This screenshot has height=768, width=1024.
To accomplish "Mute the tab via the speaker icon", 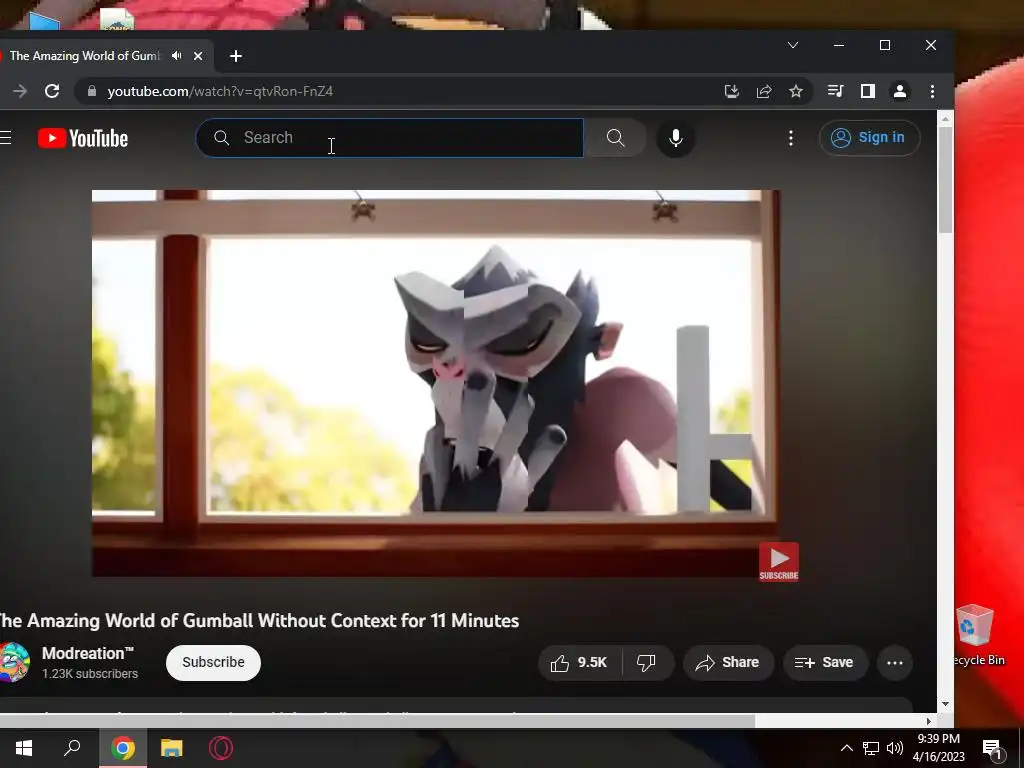I will [x=176, y=56].
